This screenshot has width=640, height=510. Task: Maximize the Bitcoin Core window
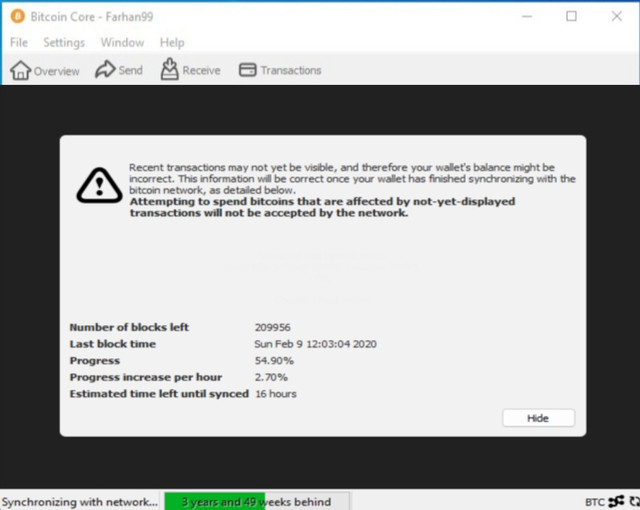(571, 16)
